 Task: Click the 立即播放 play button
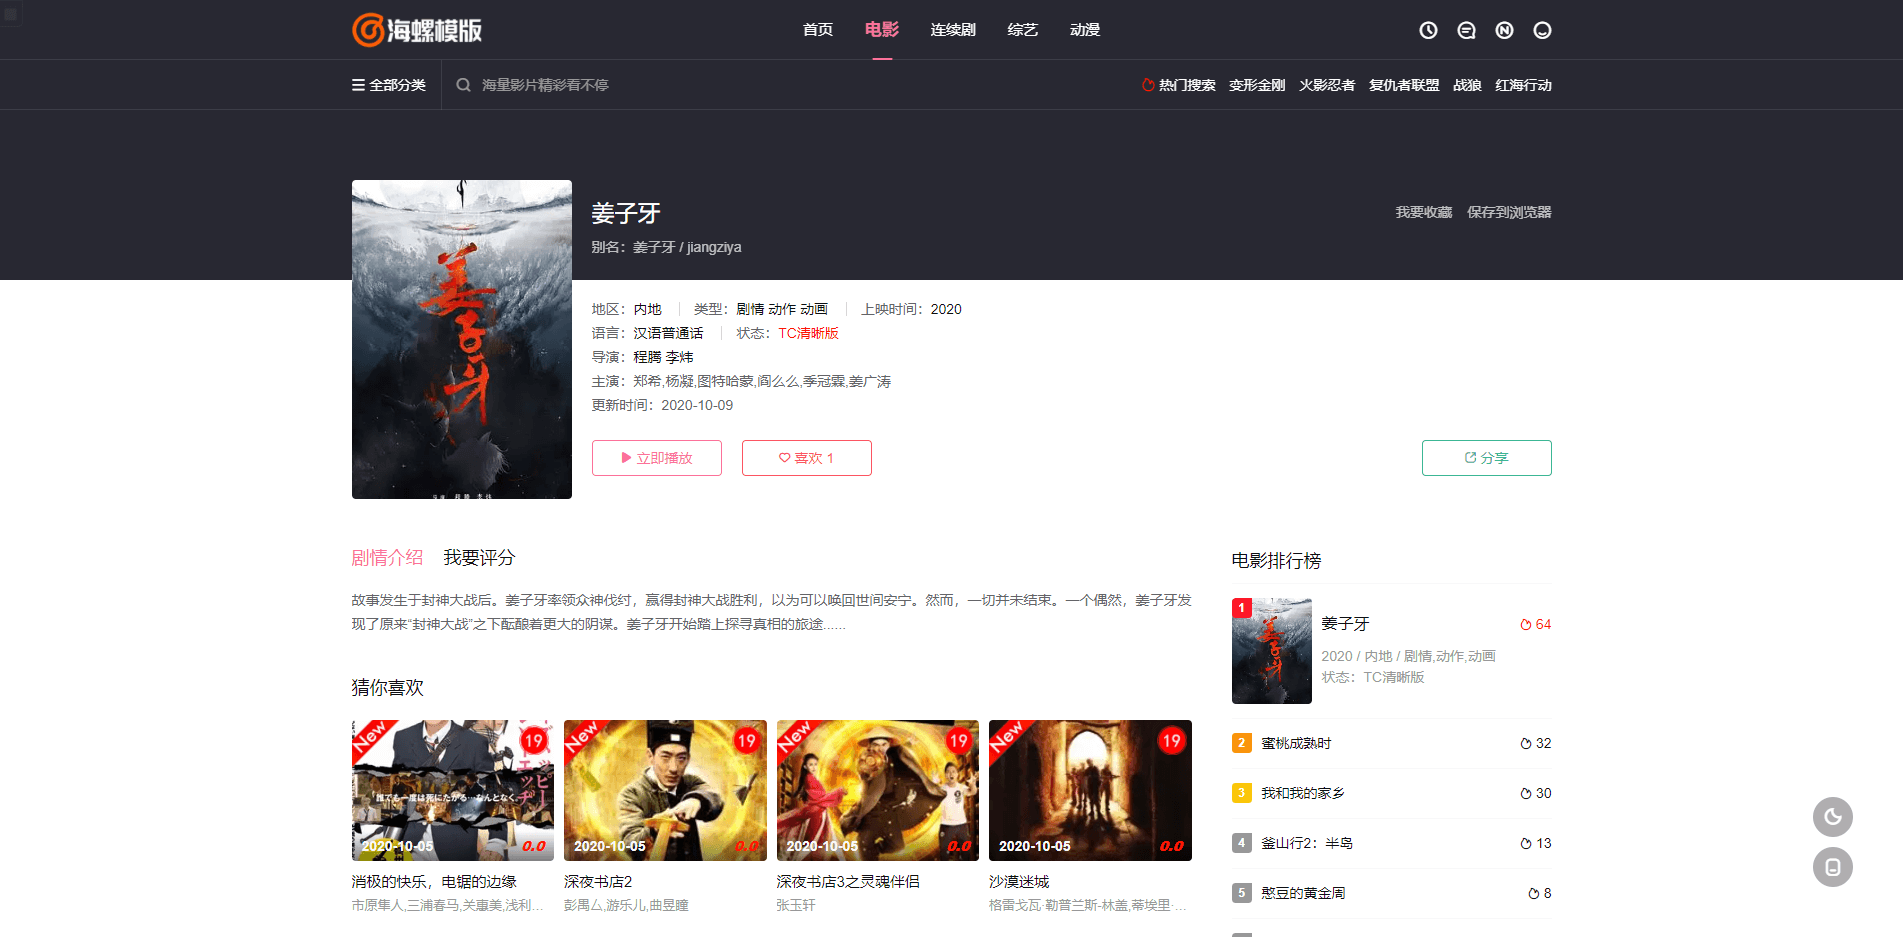pos(657,458)
